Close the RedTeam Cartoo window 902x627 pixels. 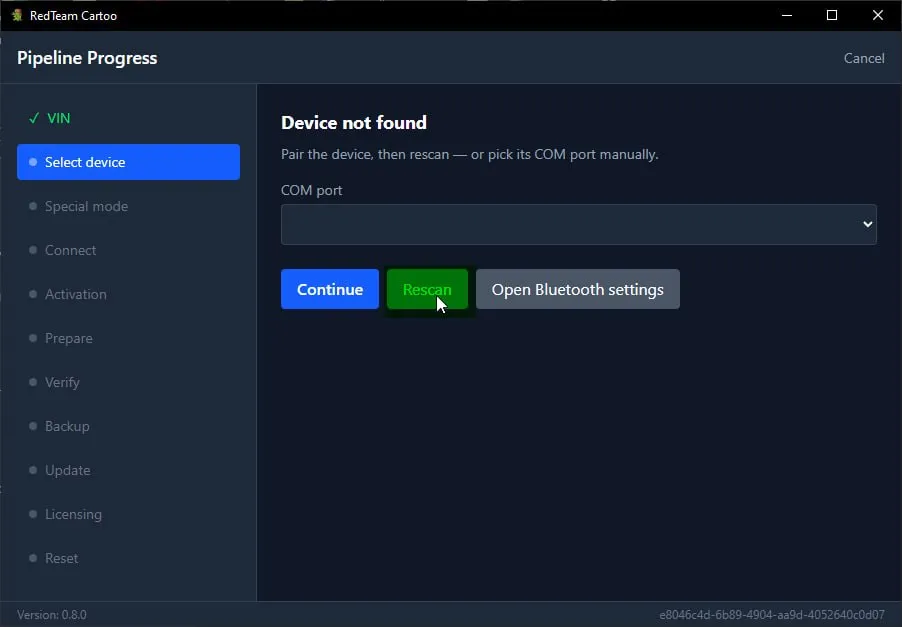[x=878, y=15]
